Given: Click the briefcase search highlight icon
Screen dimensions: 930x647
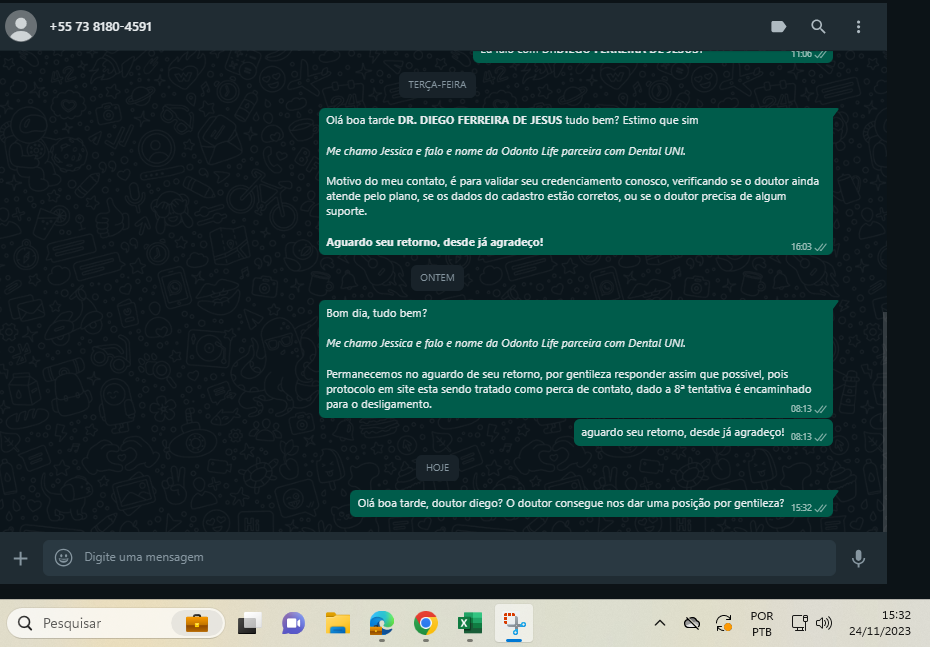Looking at the screenshot, I should click(x=197, y=623).
